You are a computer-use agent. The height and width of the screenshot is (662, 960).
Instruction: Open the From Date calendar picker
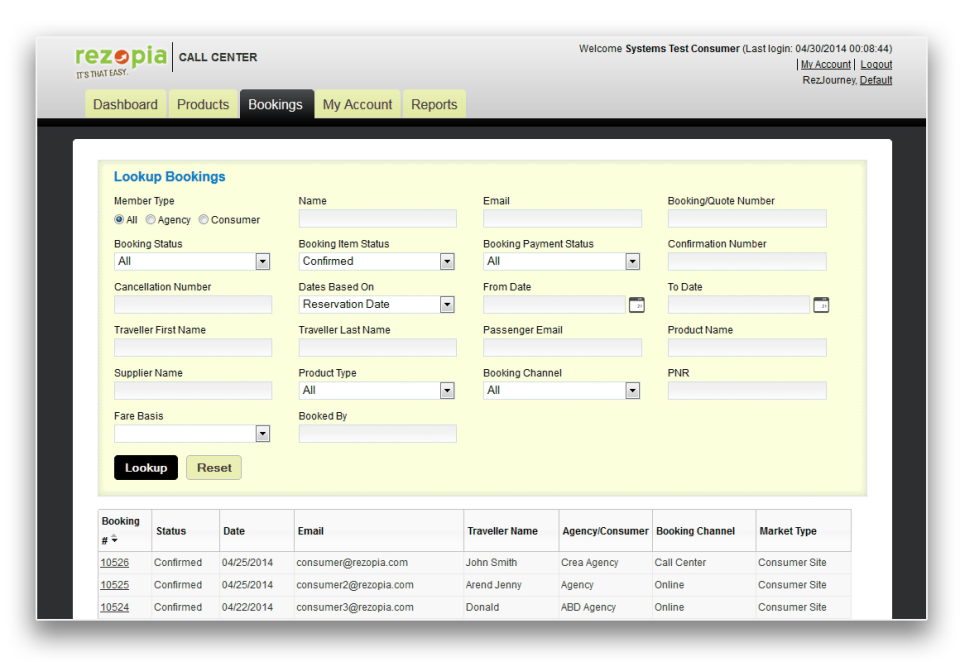(x=637, y=305)
